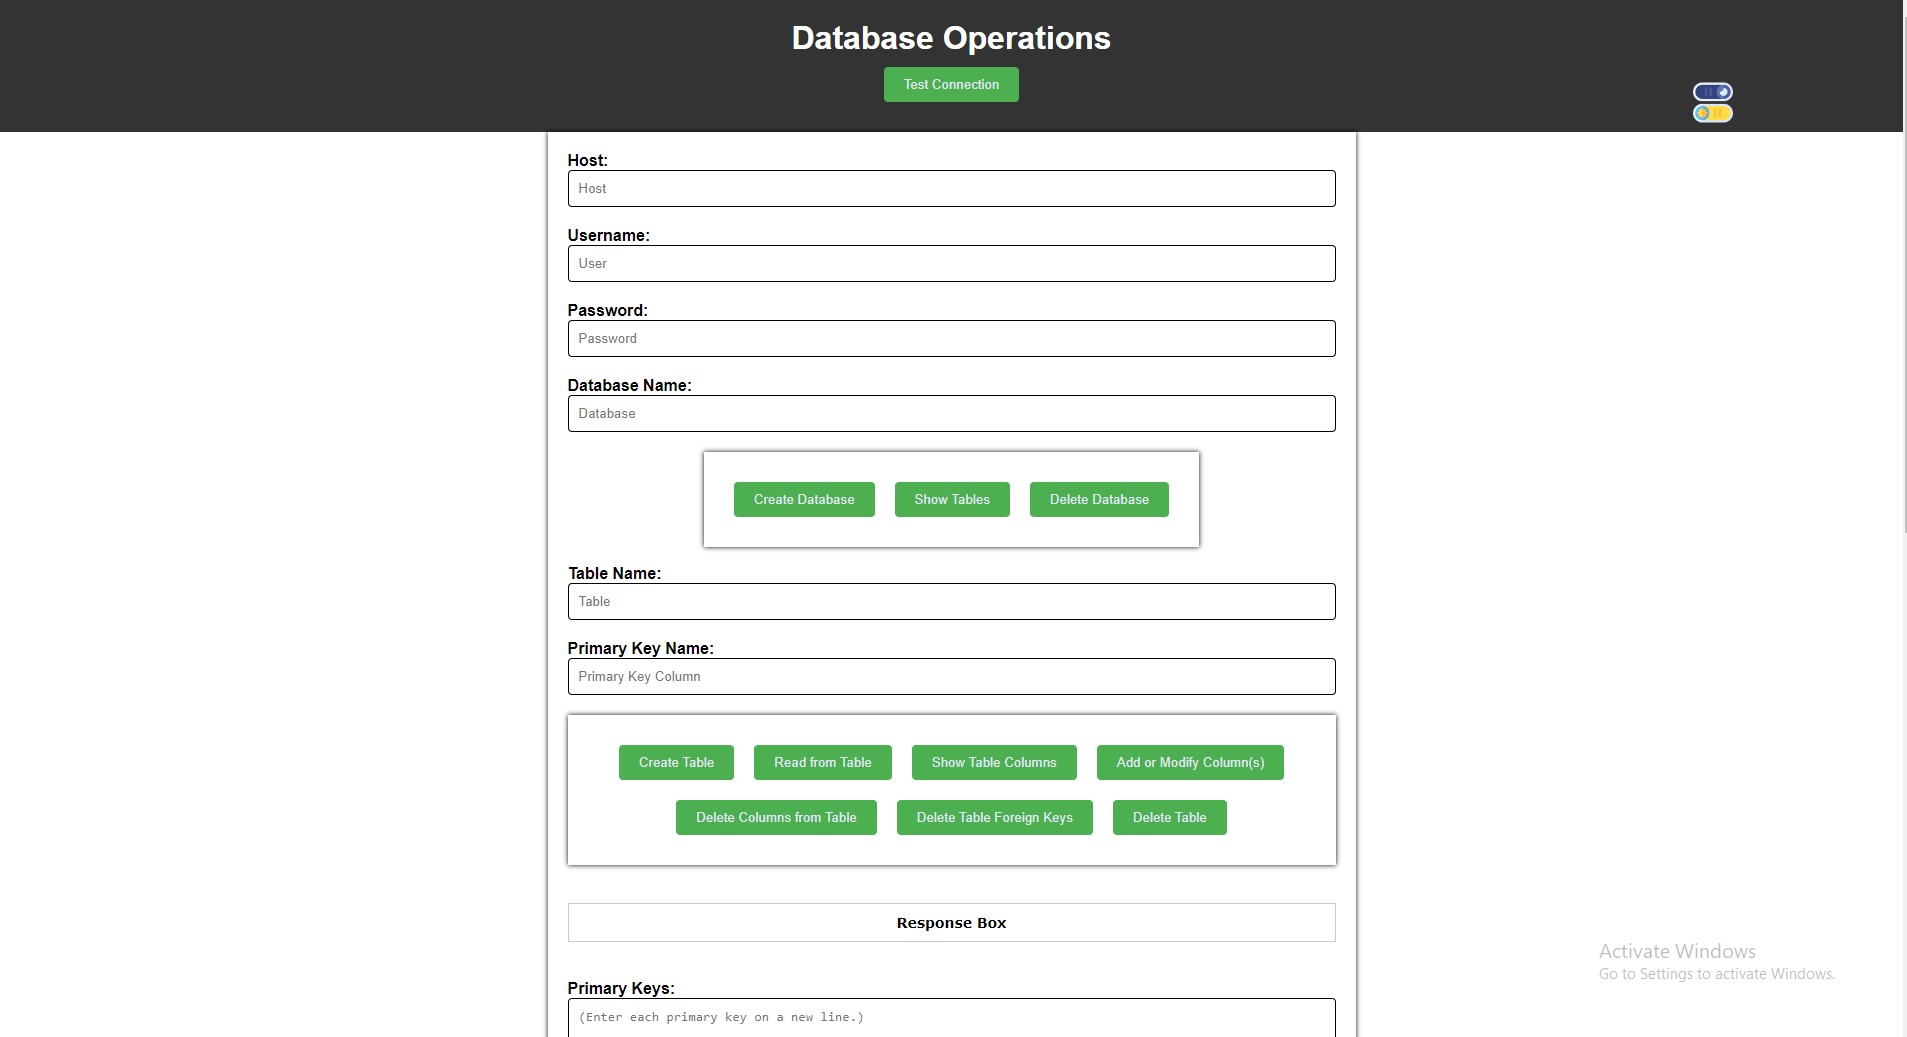This screenshot has width=1907, height=1037.
Task: Focus the Host input field
Action: click(951, 189)
